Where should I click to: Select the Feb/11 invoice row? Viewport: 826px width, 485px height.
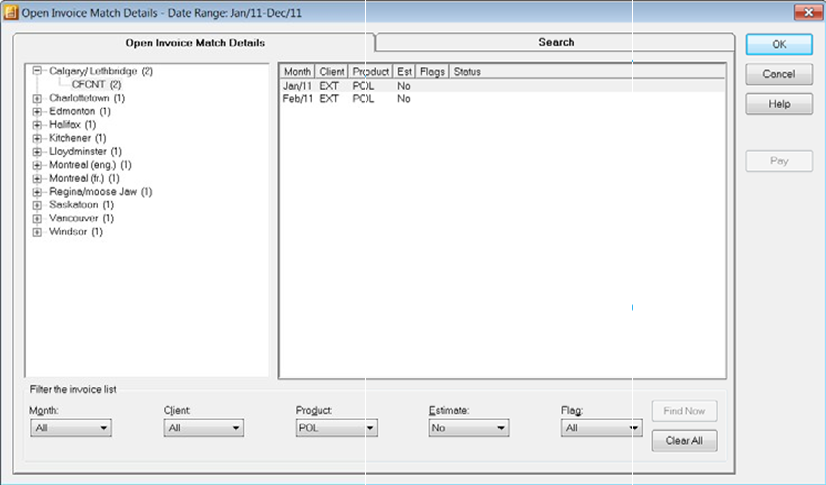(503, 98)
